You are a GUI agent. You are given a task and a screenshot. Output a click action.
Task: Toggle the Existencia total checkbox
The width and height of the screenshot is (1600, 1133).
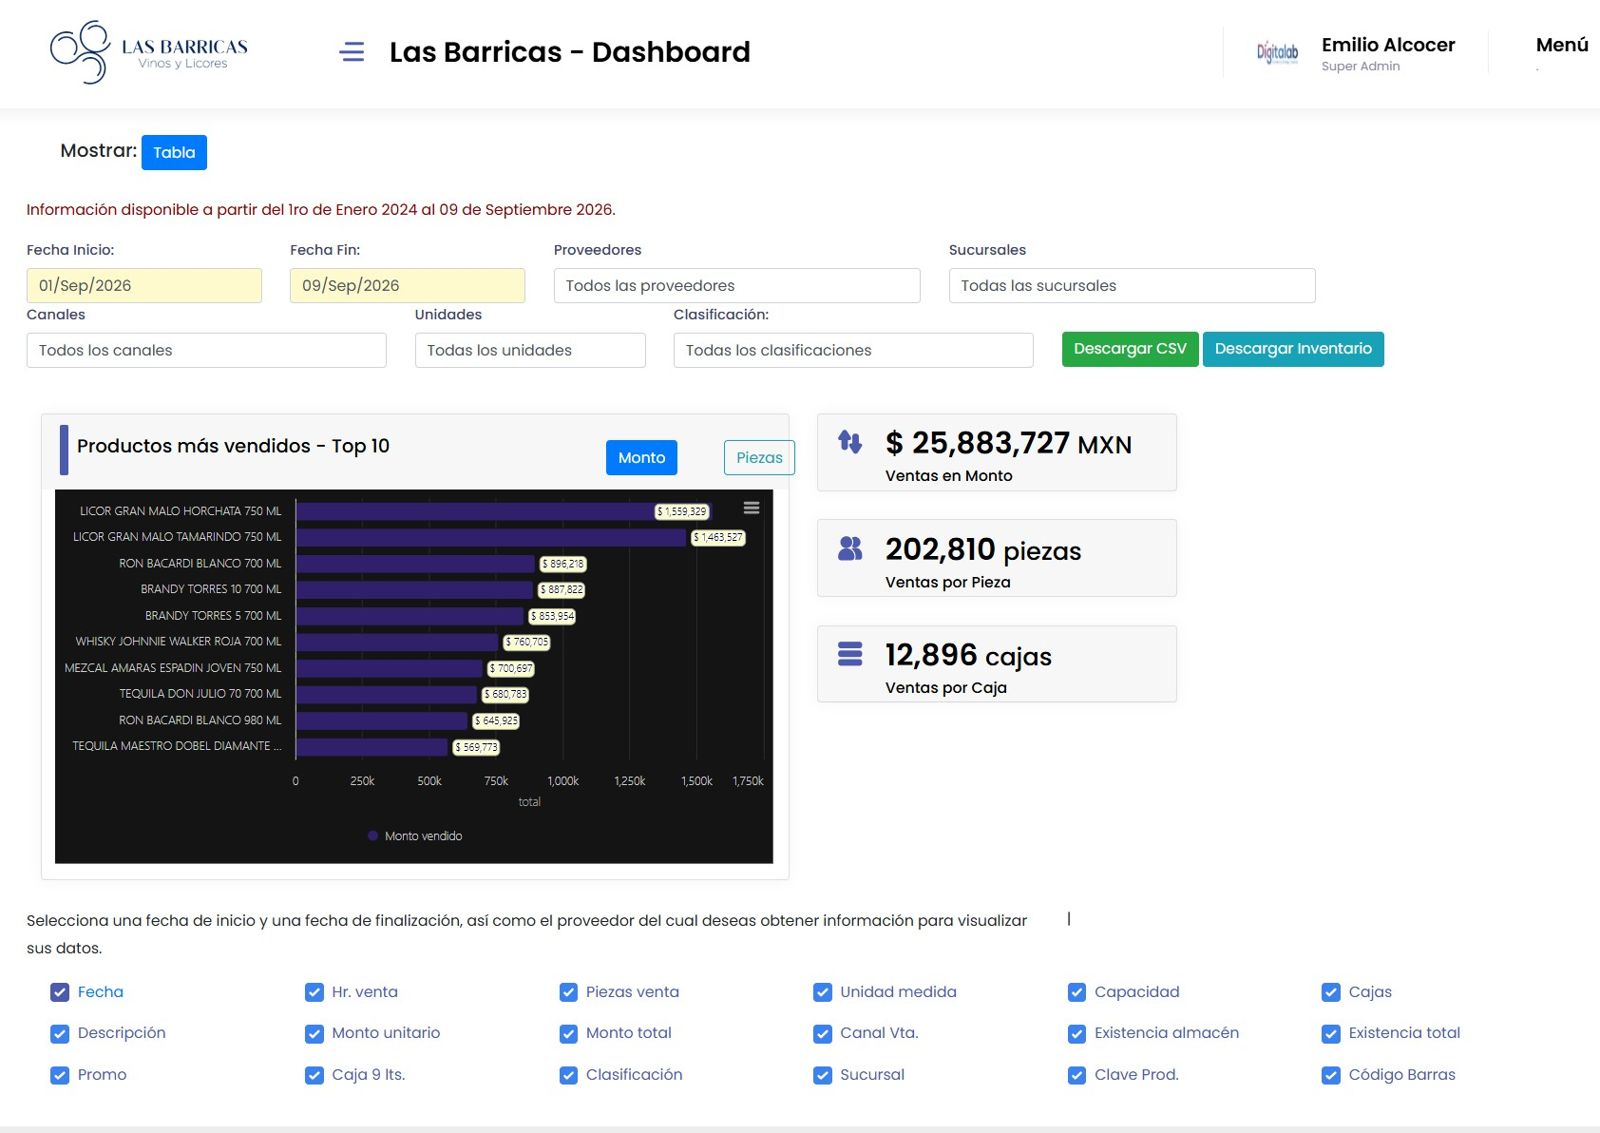pyautogui.click(x=1330, y=1033)
